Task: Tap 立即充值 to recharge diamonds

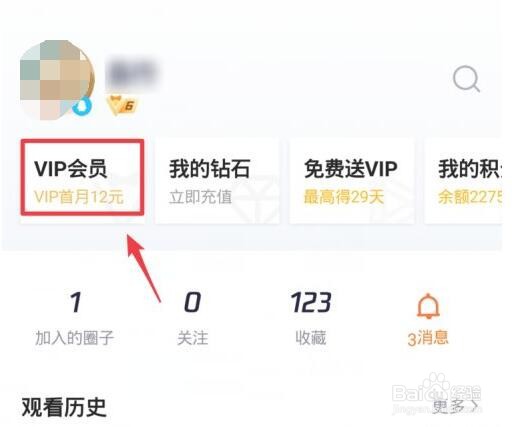Action: 200,197
